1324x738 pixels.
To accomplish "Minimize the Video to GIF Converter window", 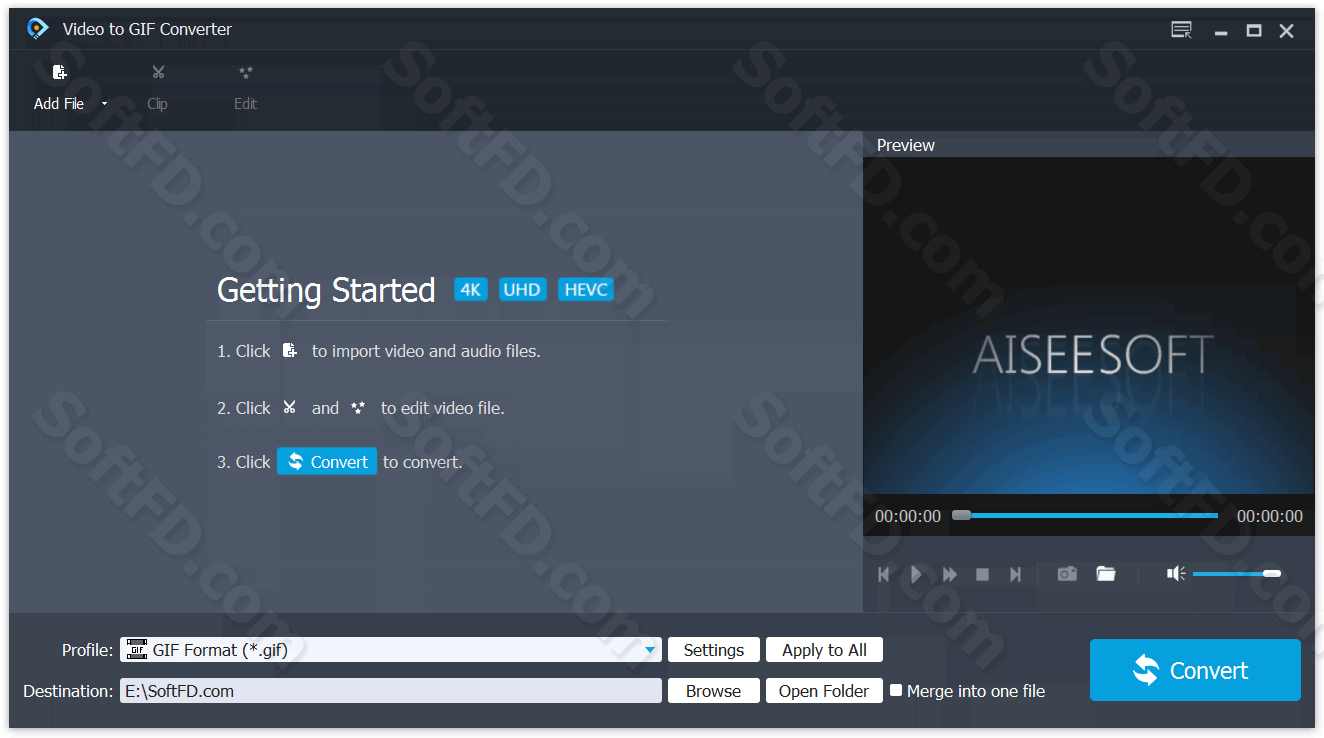I will coord(1221,31).
